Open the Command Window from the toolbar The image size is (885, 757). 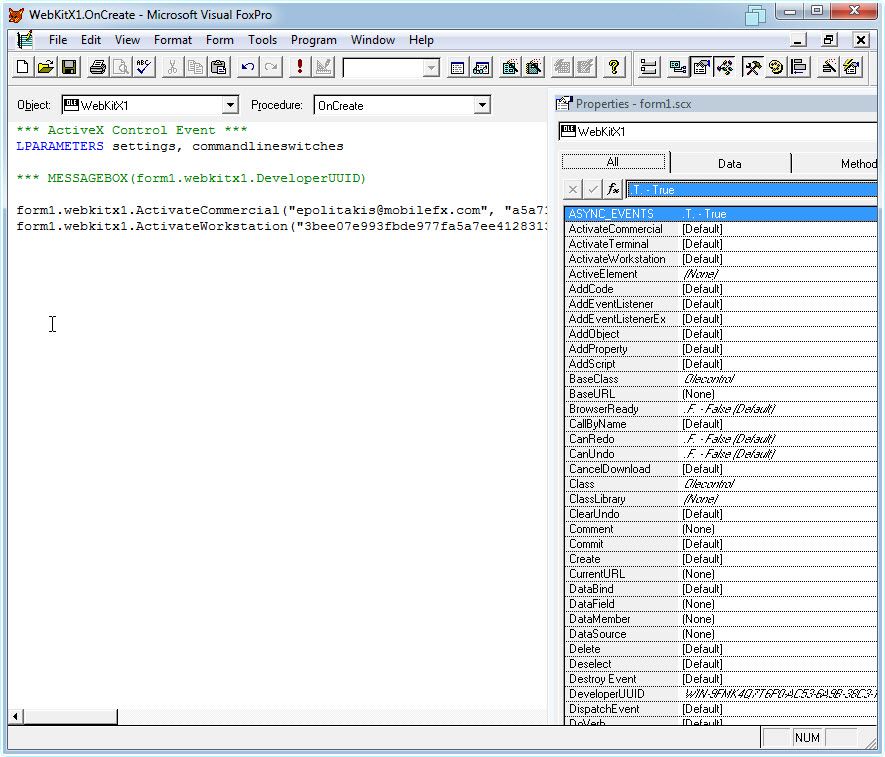pyautogui.click(x=458, y=67)
